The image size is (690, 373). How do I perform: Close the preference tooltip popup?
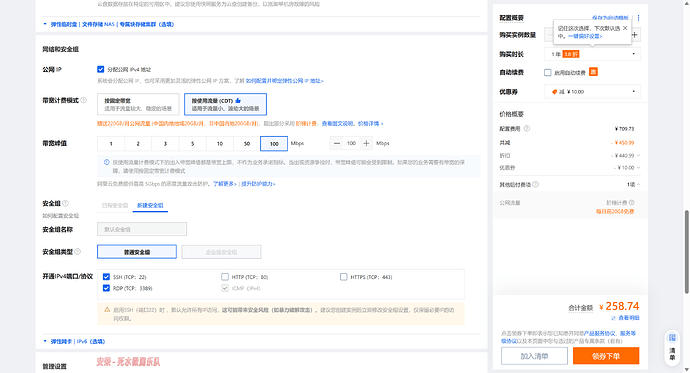tap(625, 28)
